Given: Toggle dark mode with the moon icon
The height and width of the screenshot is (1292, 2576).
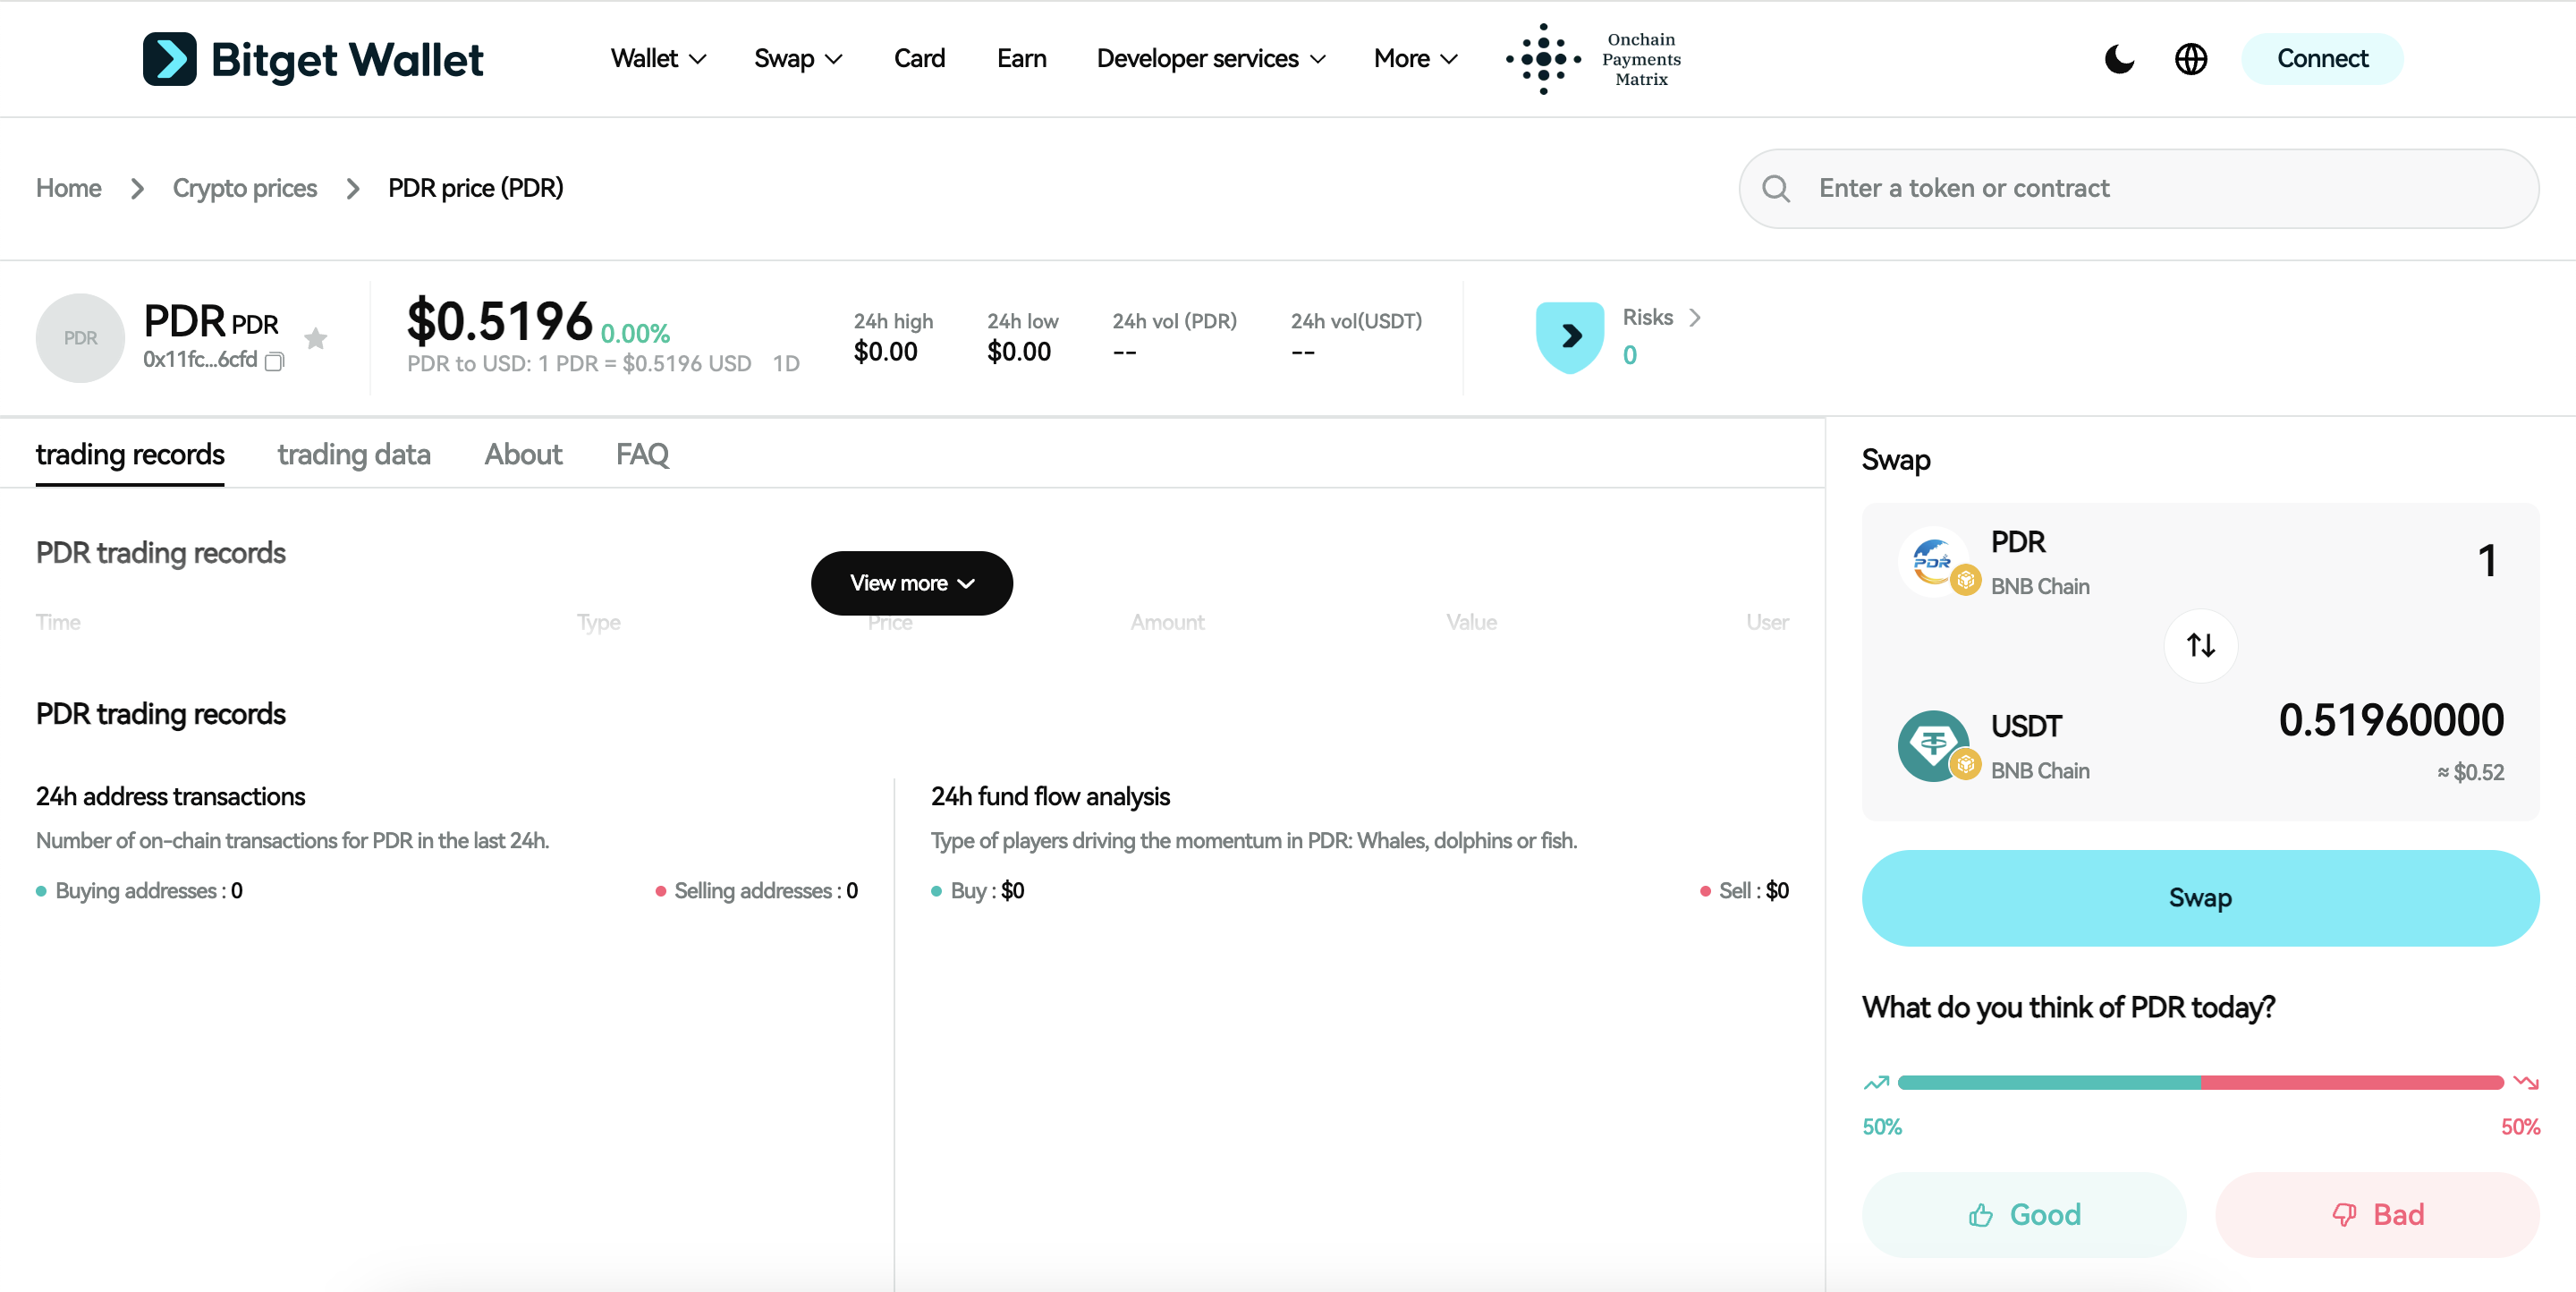Looking at the screenshot, I should pyautogui.click(x=2119, y=59).
